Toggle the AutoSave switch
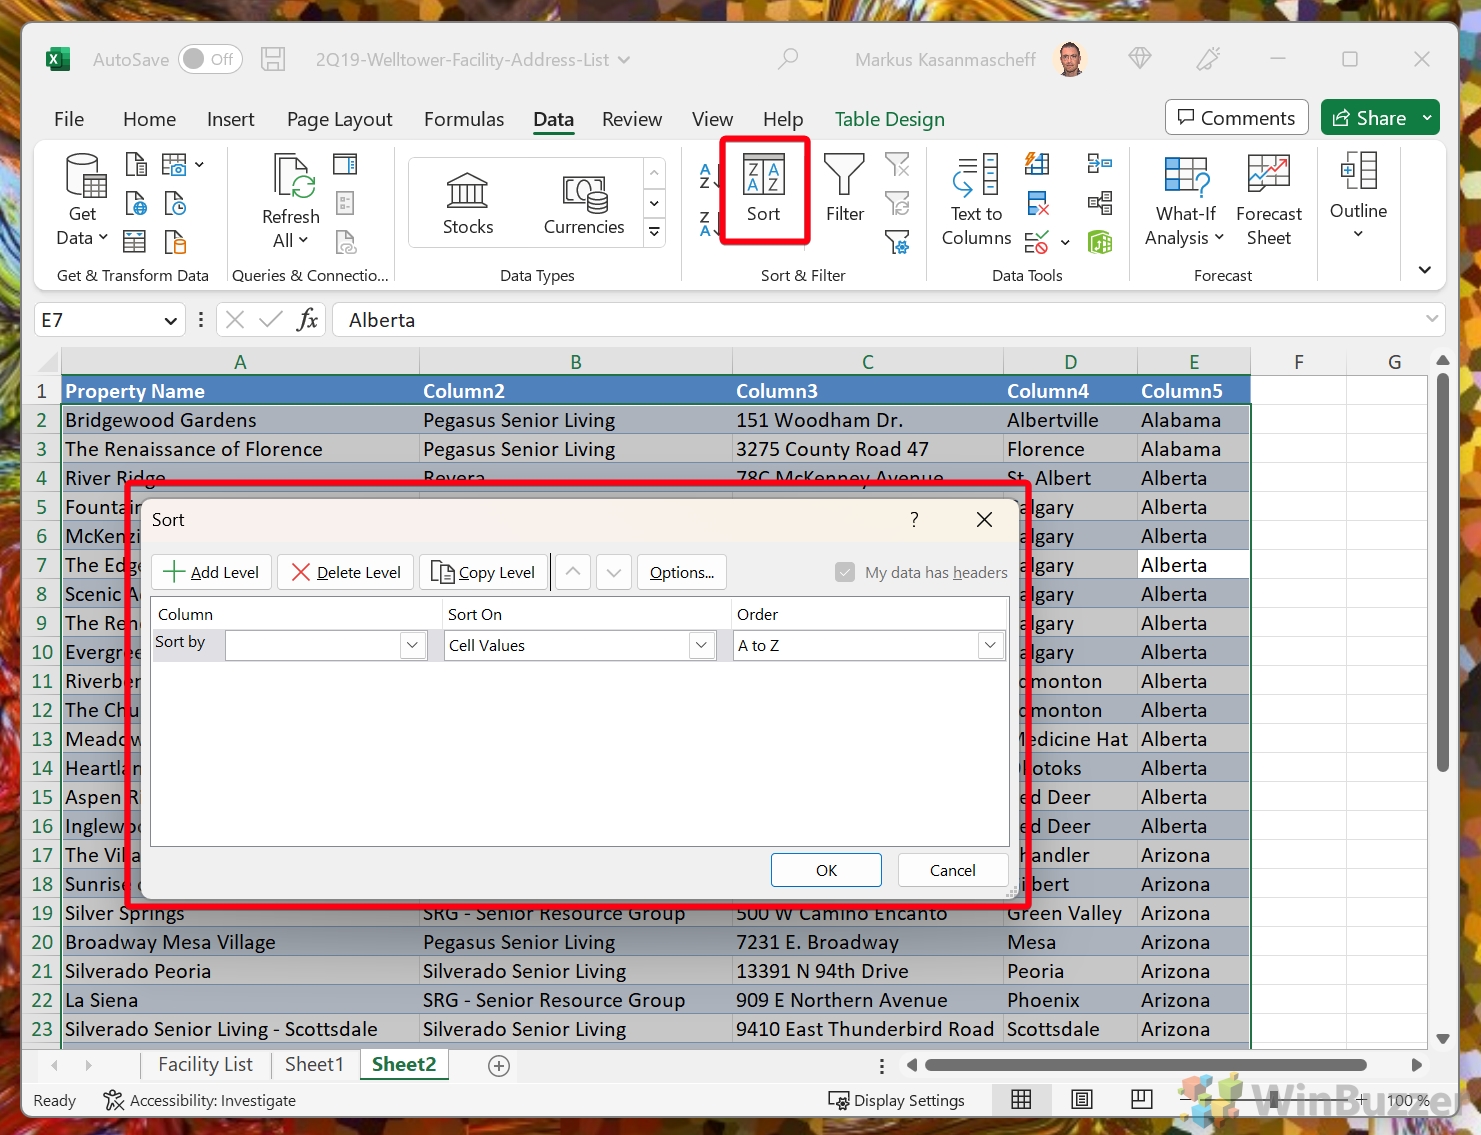Screen dimensions: 1481x1135 (207, 59)
